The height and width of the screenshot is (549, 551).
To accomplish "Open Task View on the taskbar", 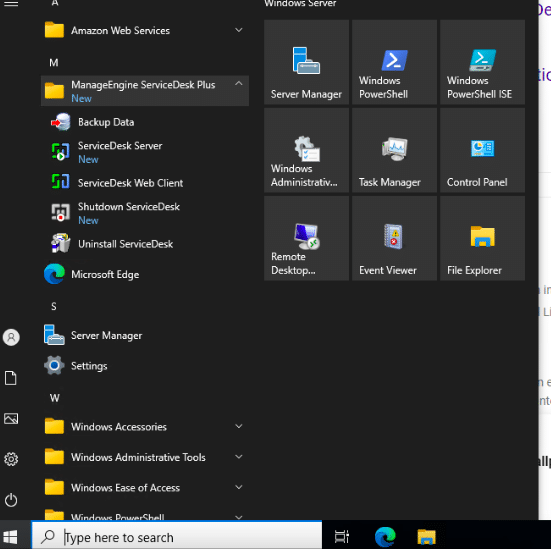I will click(342, 537).
